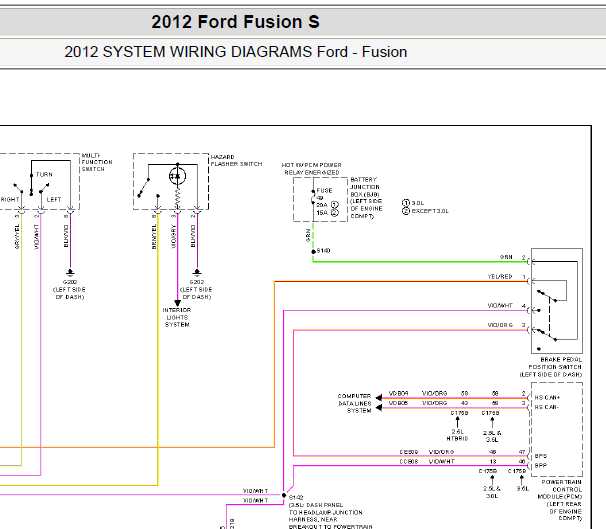Click the VIO/ORG label at brake switch pin 3
Viewport: 606px width, 529px height.
[500, 325]
